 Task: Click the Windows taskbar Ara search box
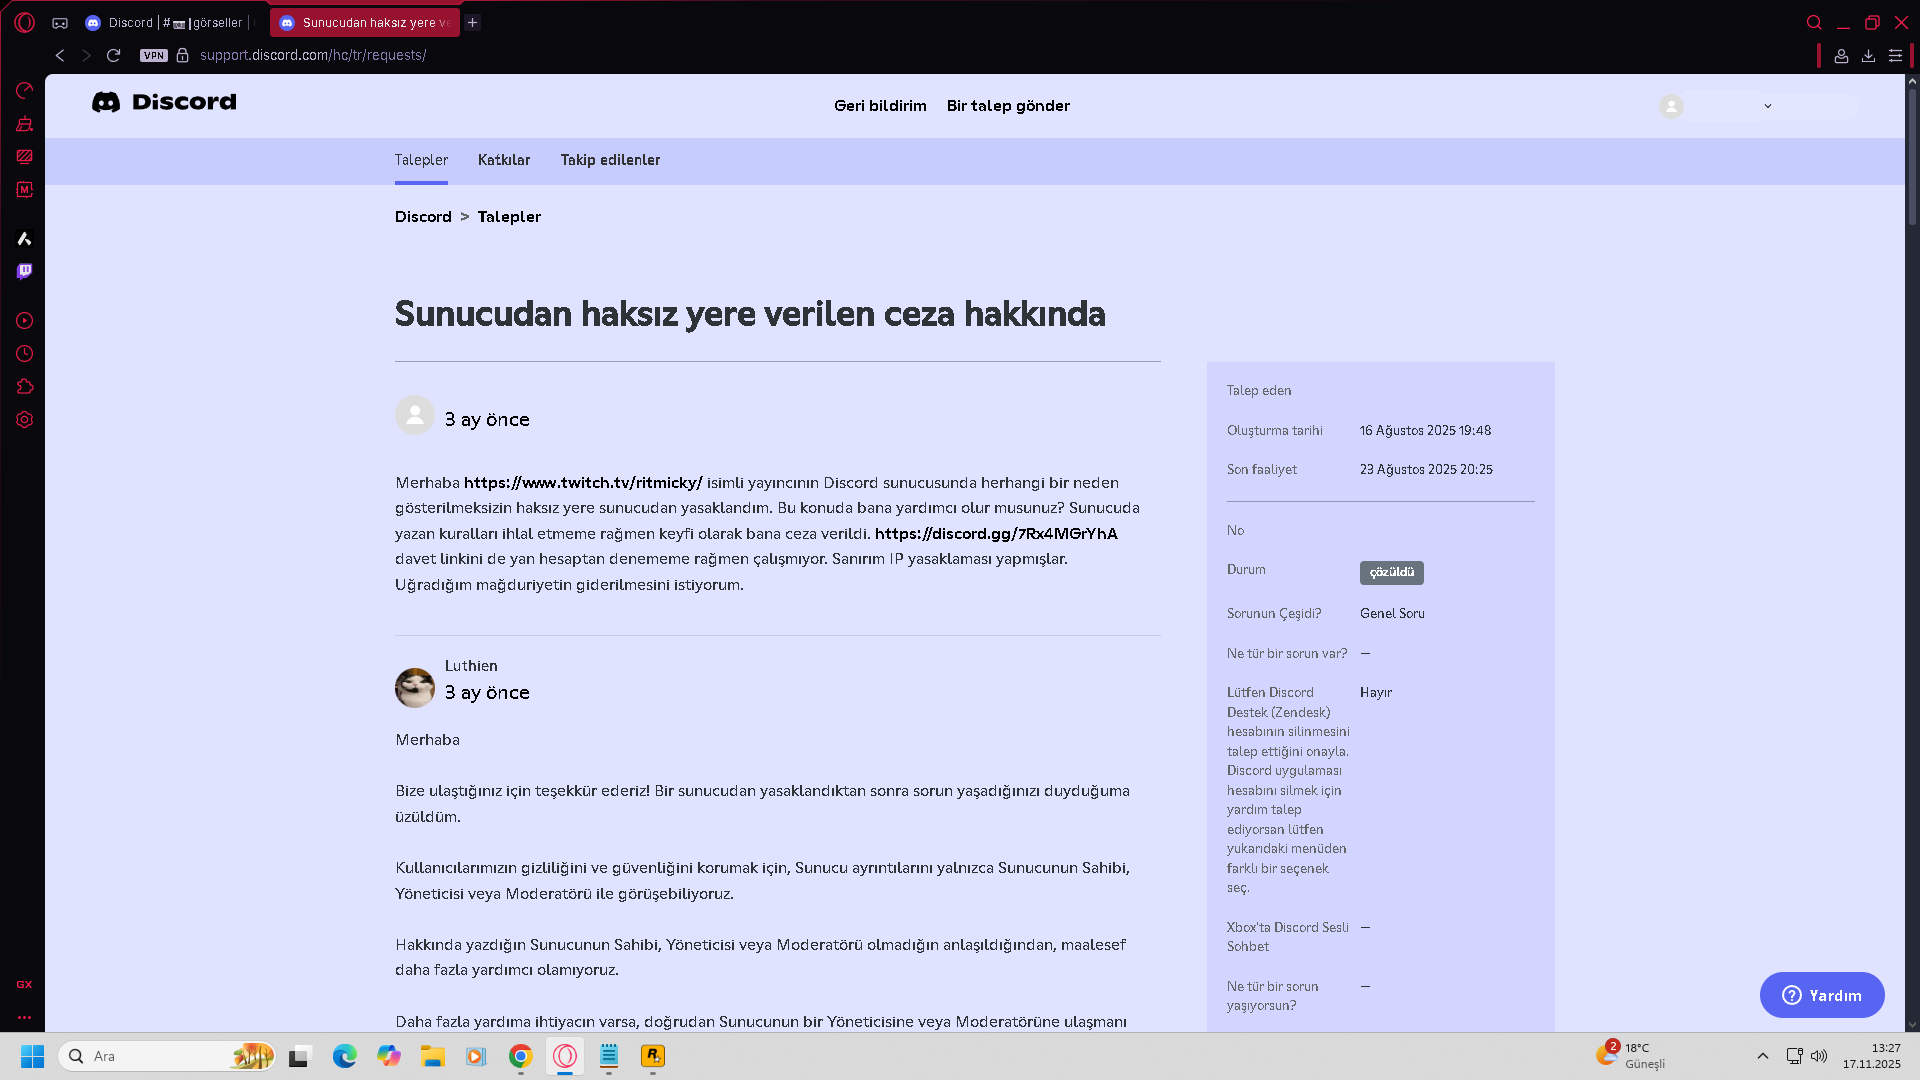168,1056
